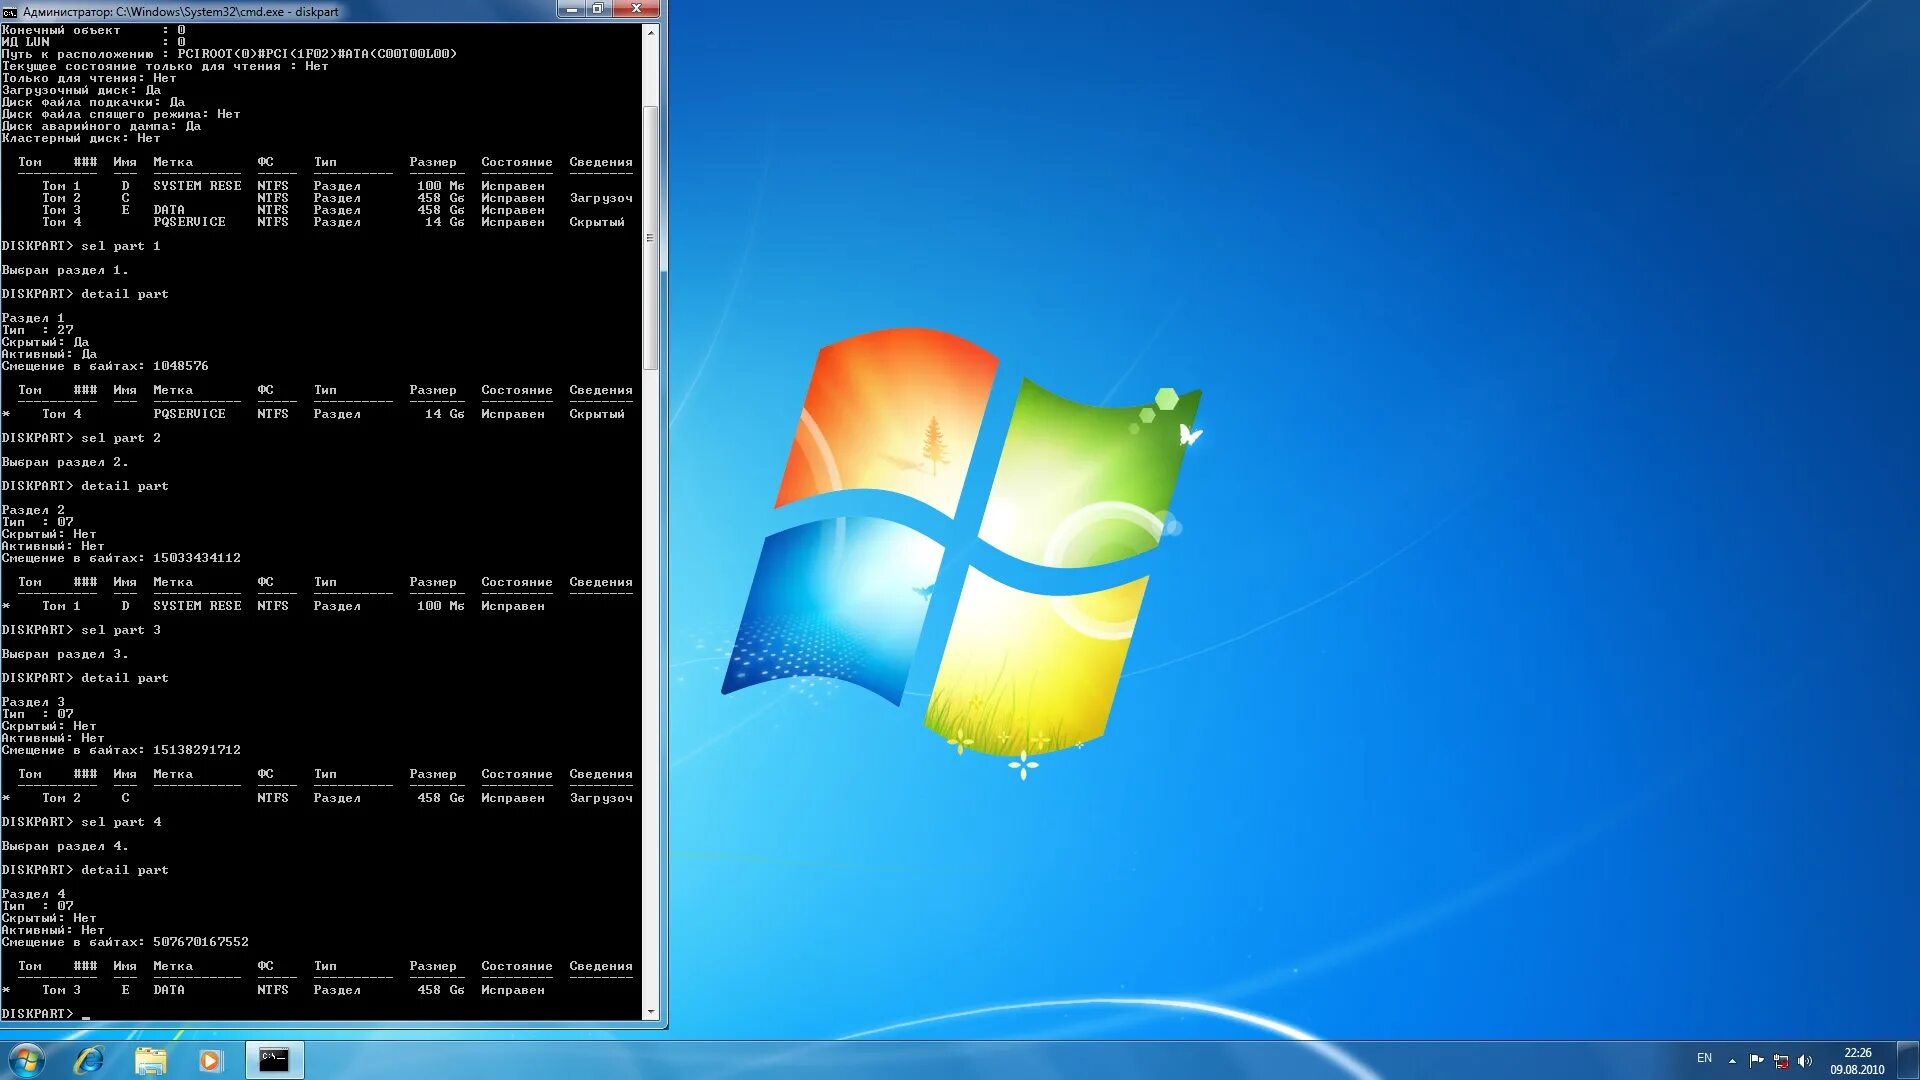Launch Windows Media Player from the taskbar

[x=209, y=1060]
